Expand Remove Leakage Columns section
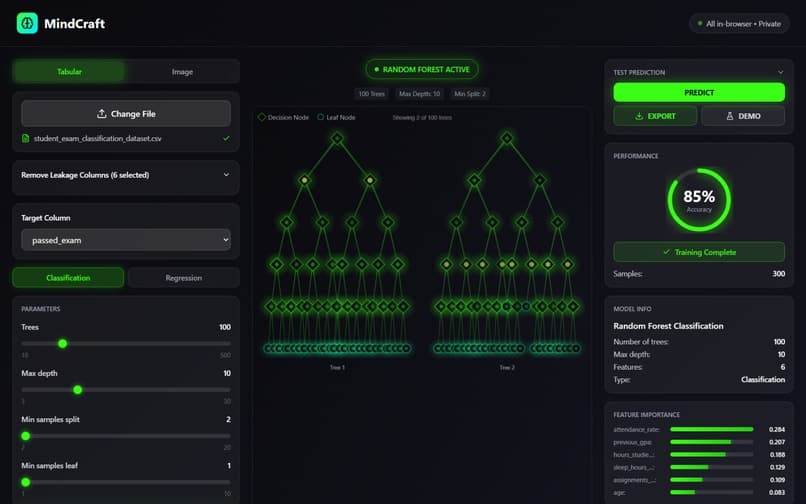This screenshot has width=806, height=504. click(126, 175)
